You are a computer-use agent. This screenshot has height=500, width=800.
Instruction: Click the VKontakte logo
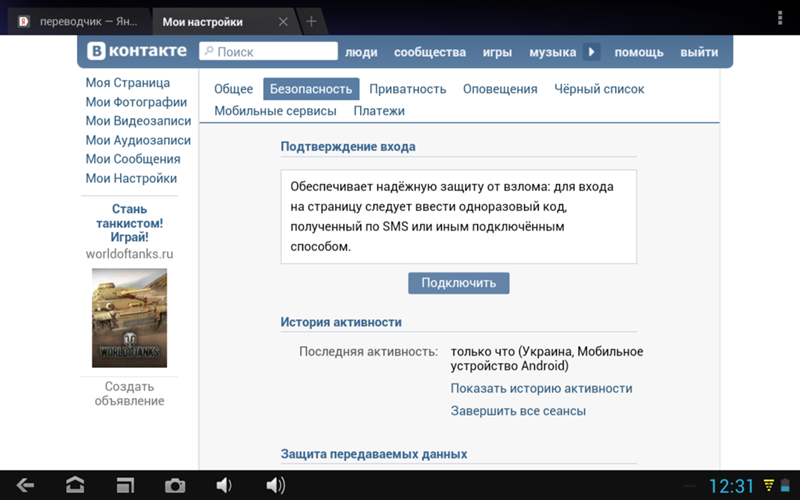coord(136,52)
